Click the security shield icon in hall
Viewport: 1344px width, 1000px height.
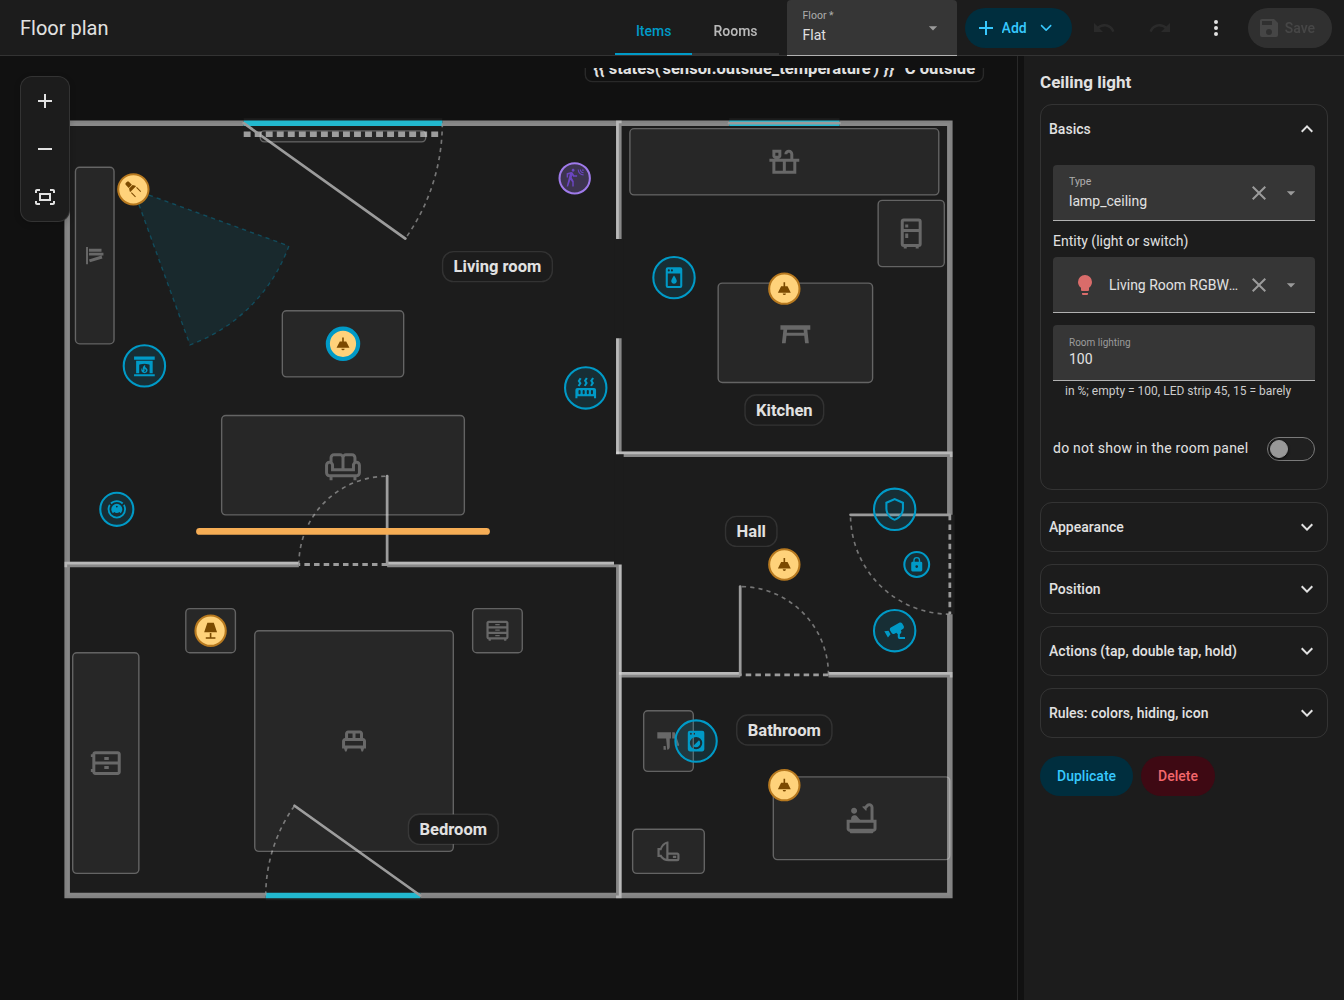pyautogui.click(x=895, y=510)
